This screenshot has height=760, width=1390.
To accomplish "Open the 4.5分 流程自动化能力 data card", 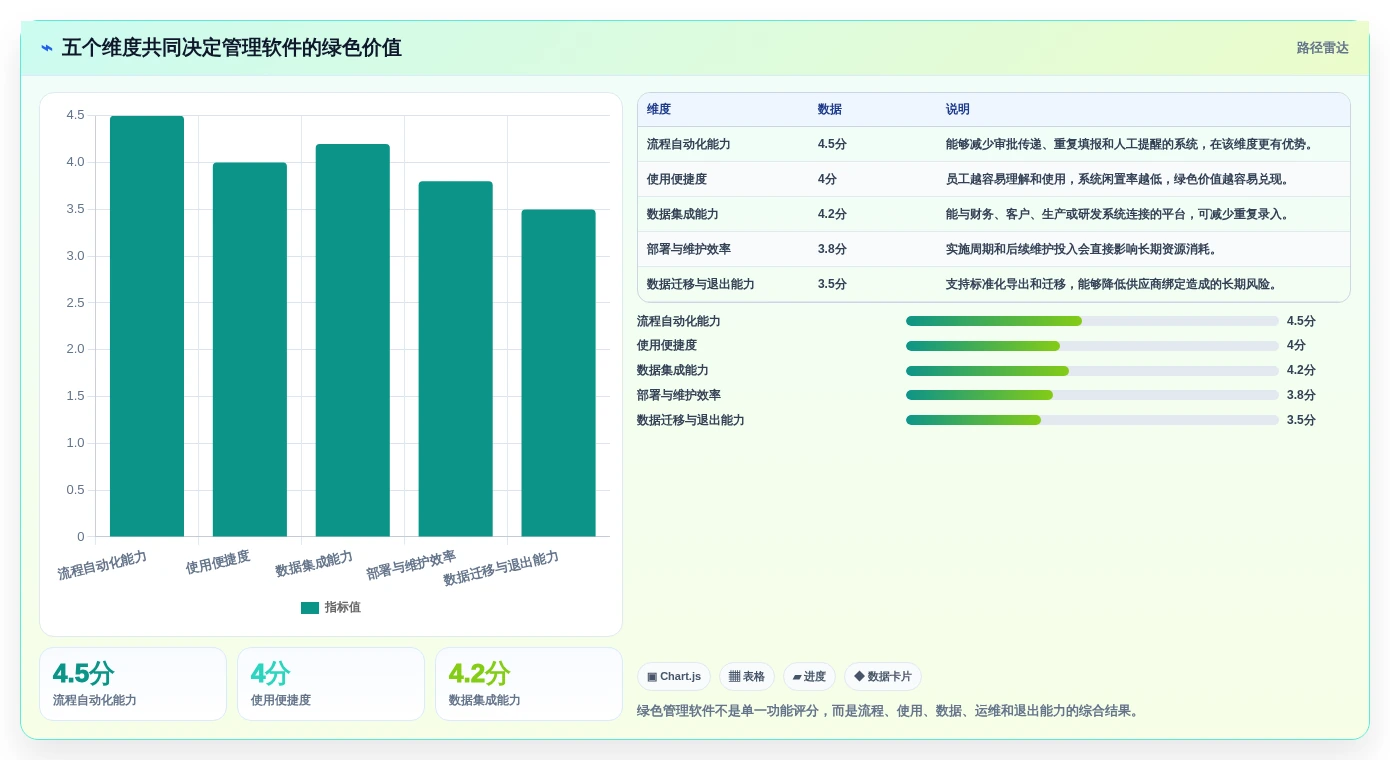I will point(133,684).
